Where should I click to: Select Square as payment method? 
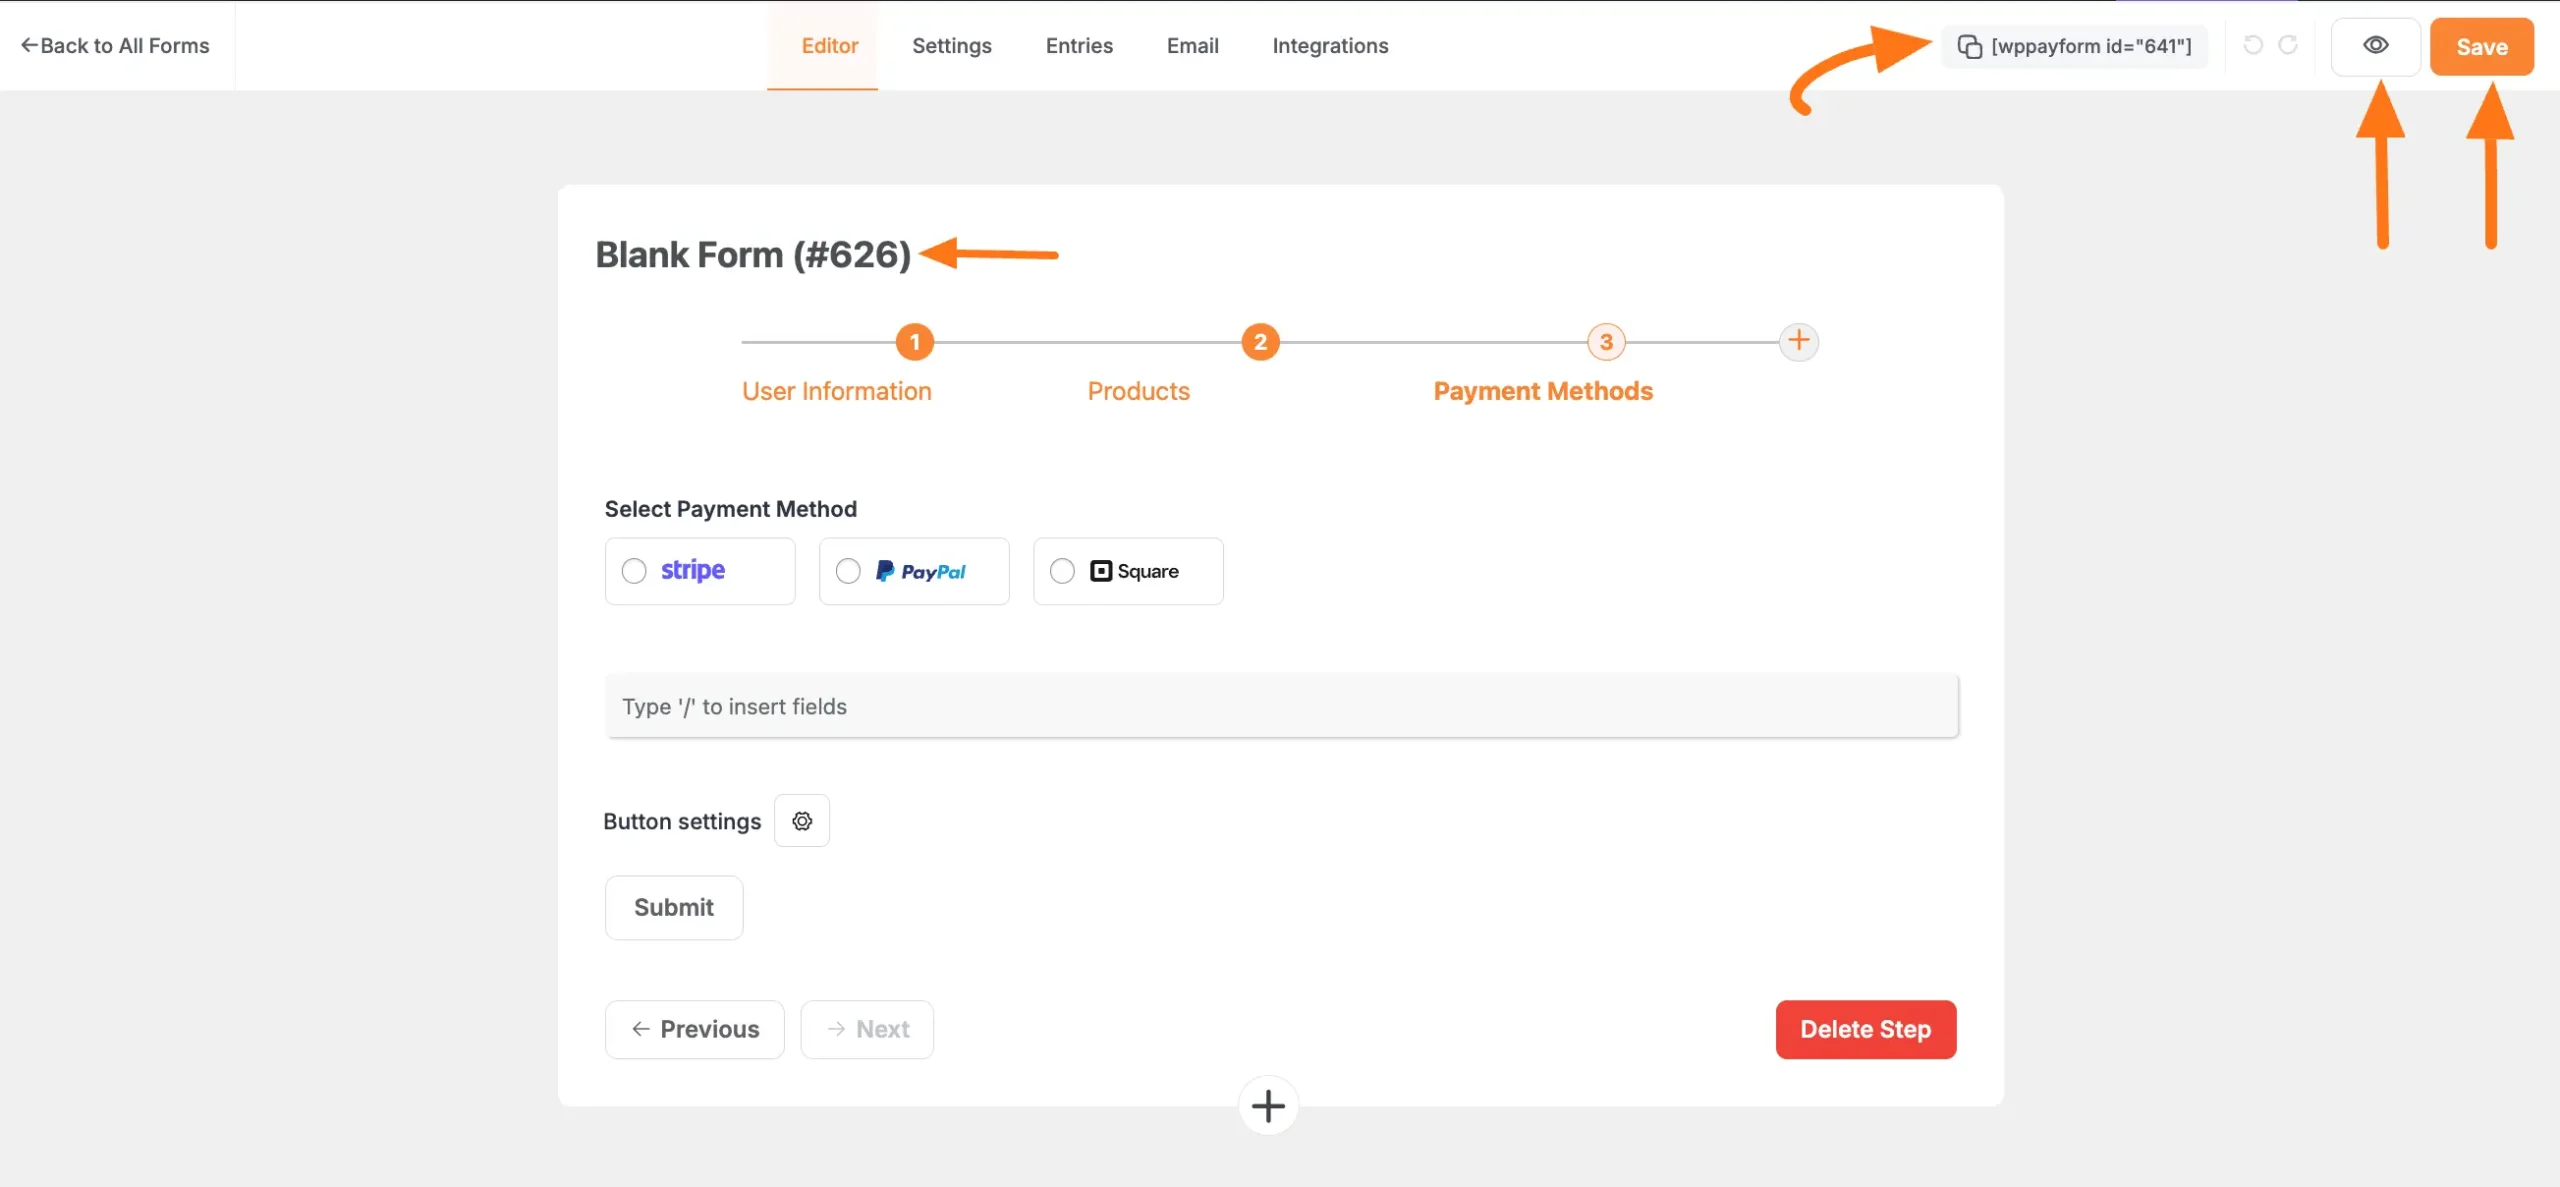click(1062, 570)
